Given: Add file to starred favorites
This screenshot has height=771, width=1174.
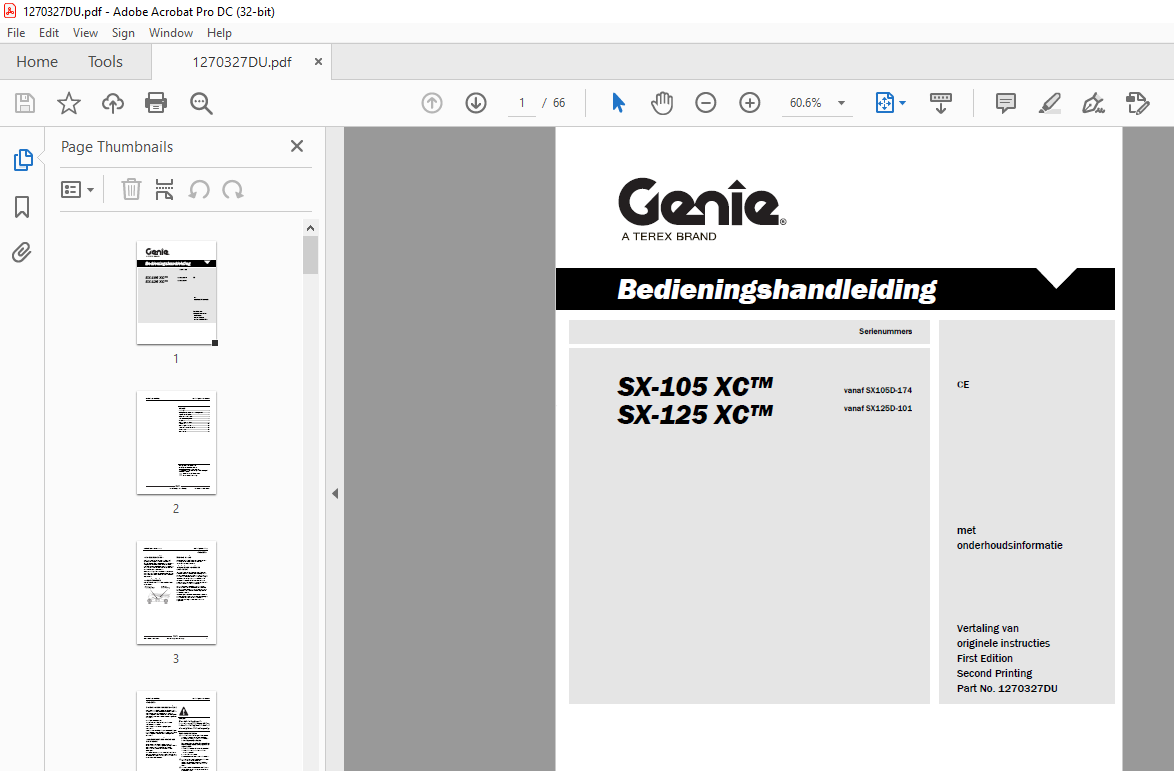Looking at the screenshot, I should [69, 103].
